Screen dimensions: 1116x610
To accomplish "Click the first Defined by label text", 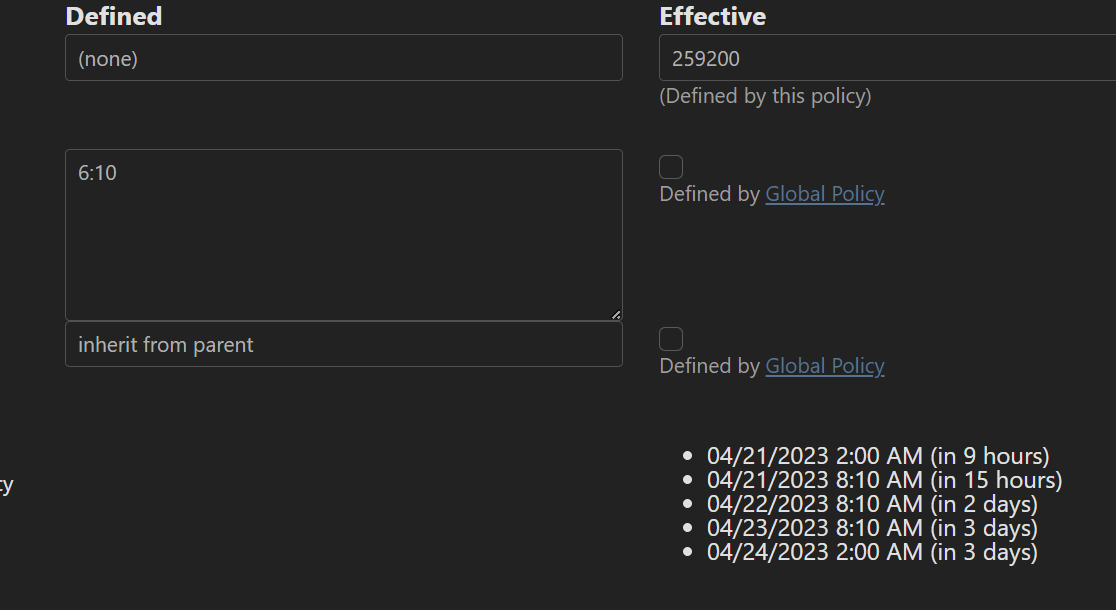I will pos(708,193).
